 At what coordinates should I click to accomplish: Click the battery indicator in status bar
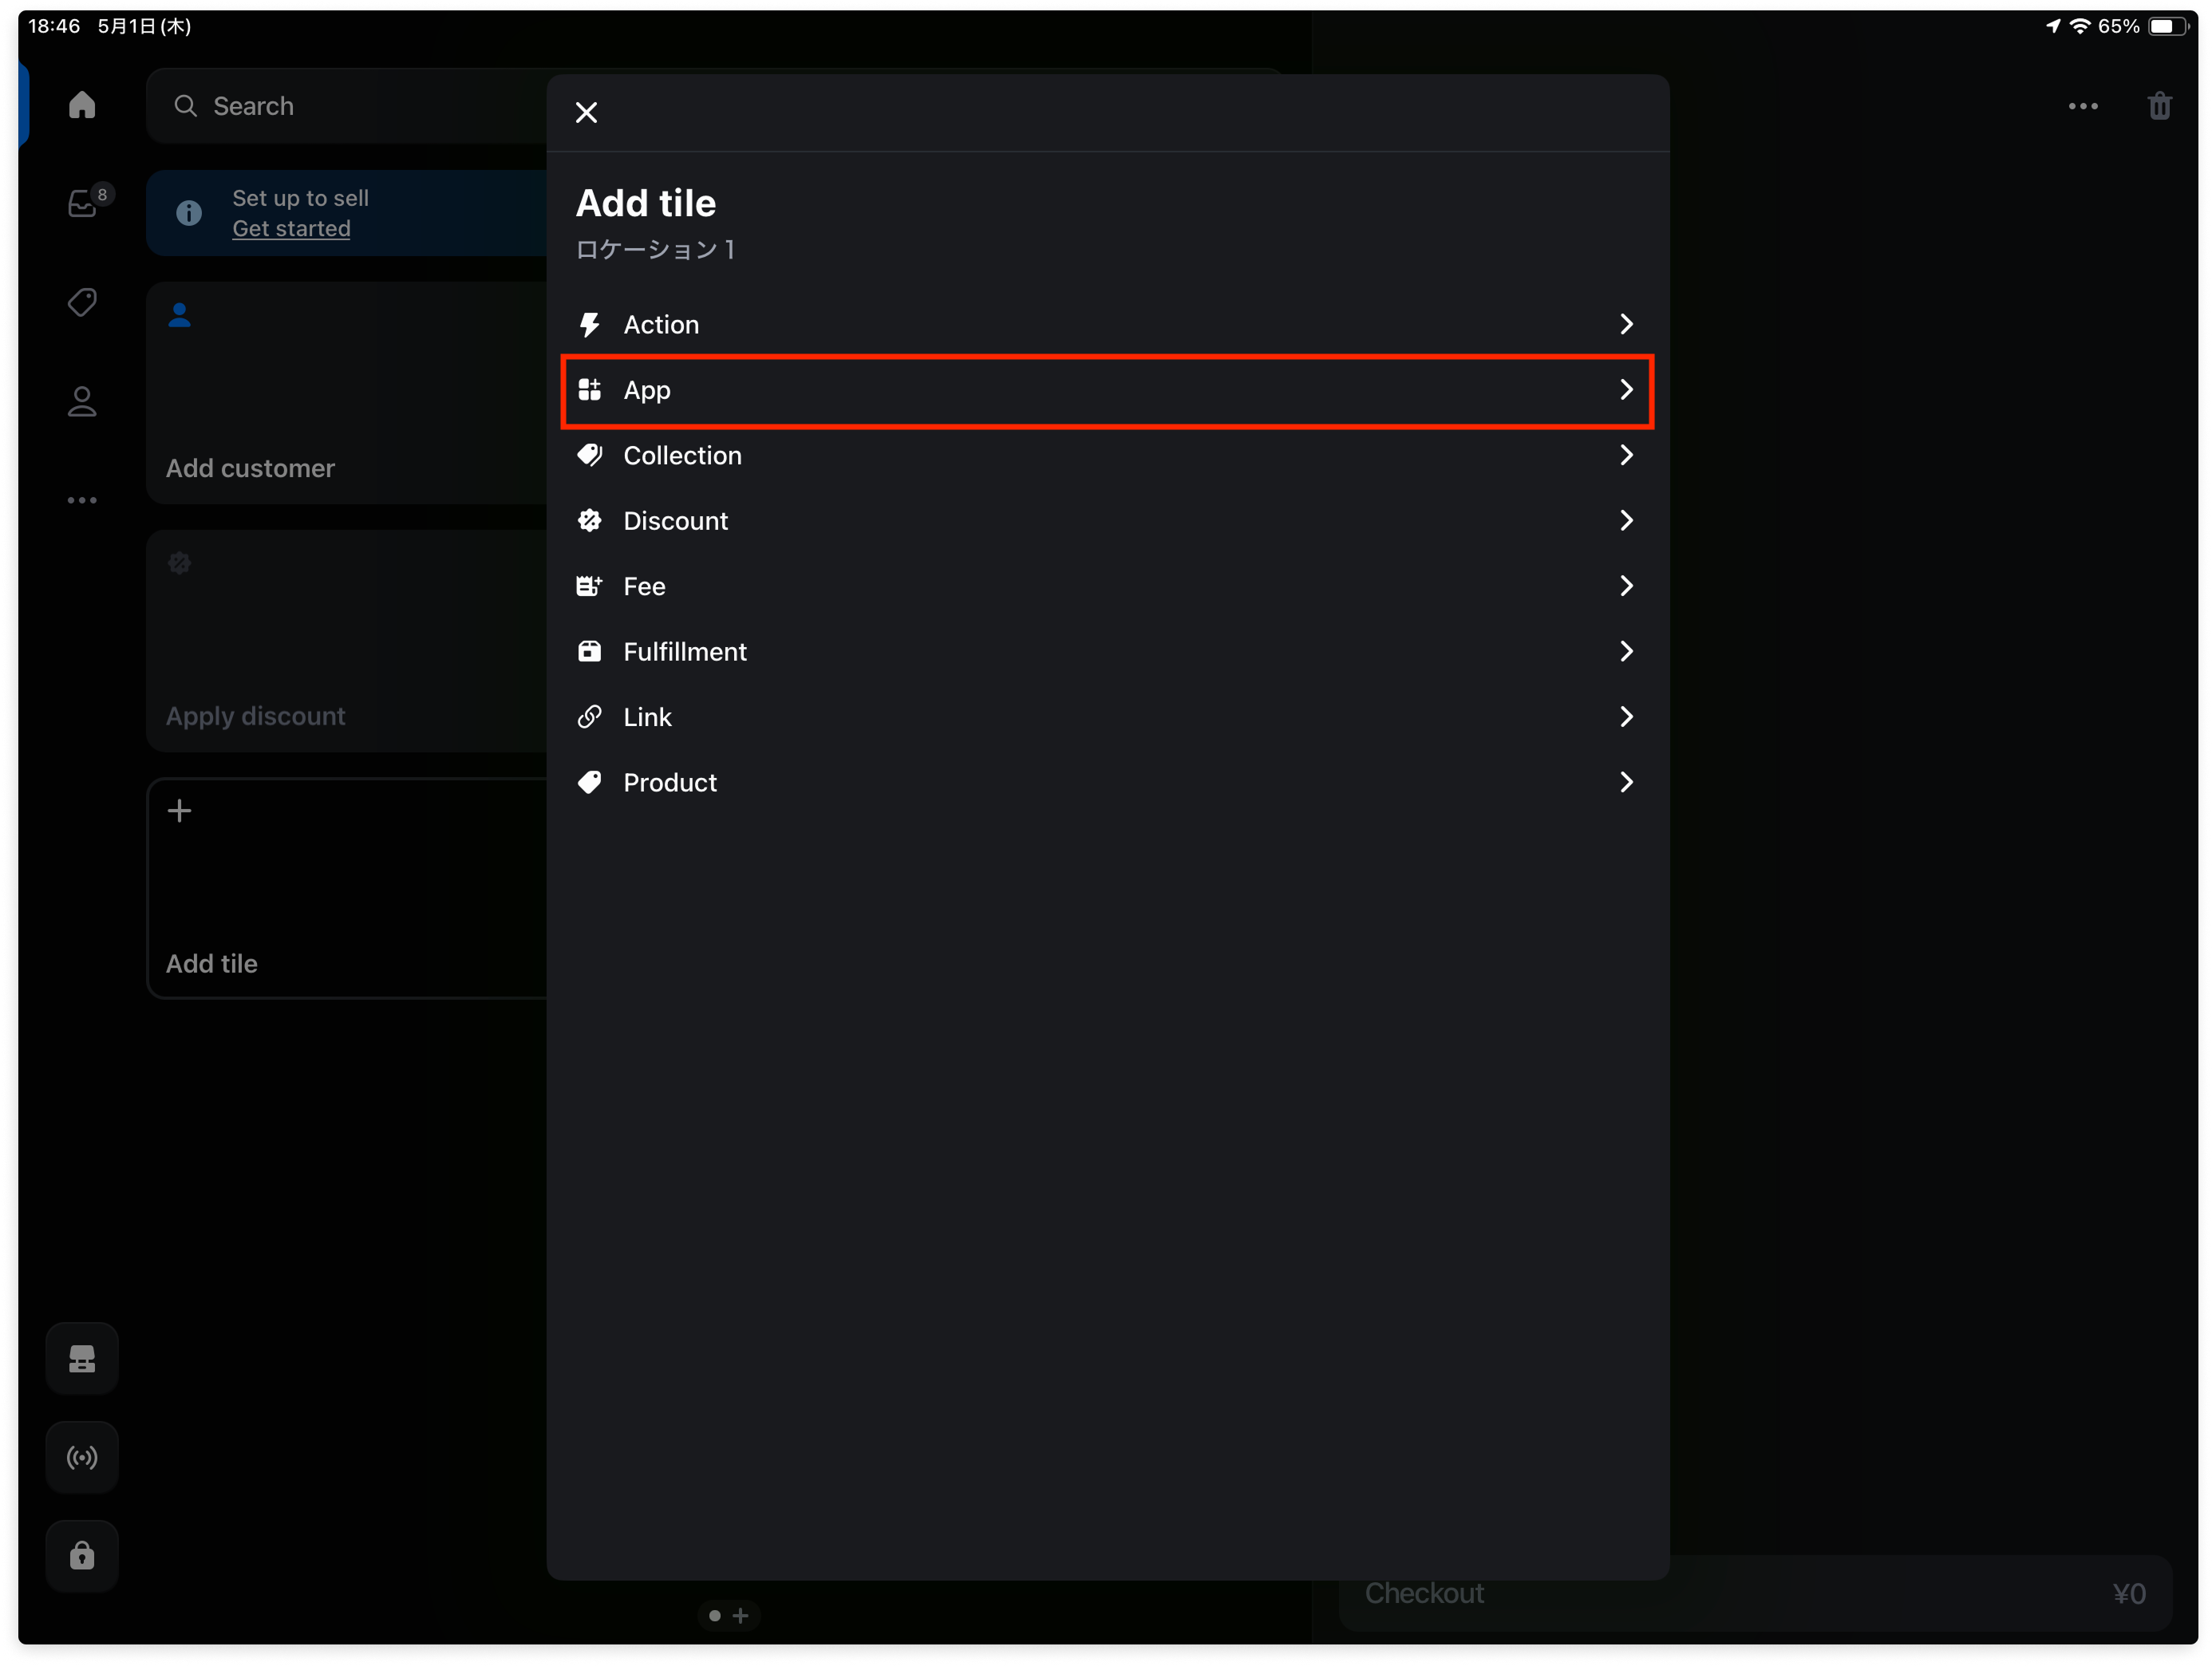[2167, 26]
